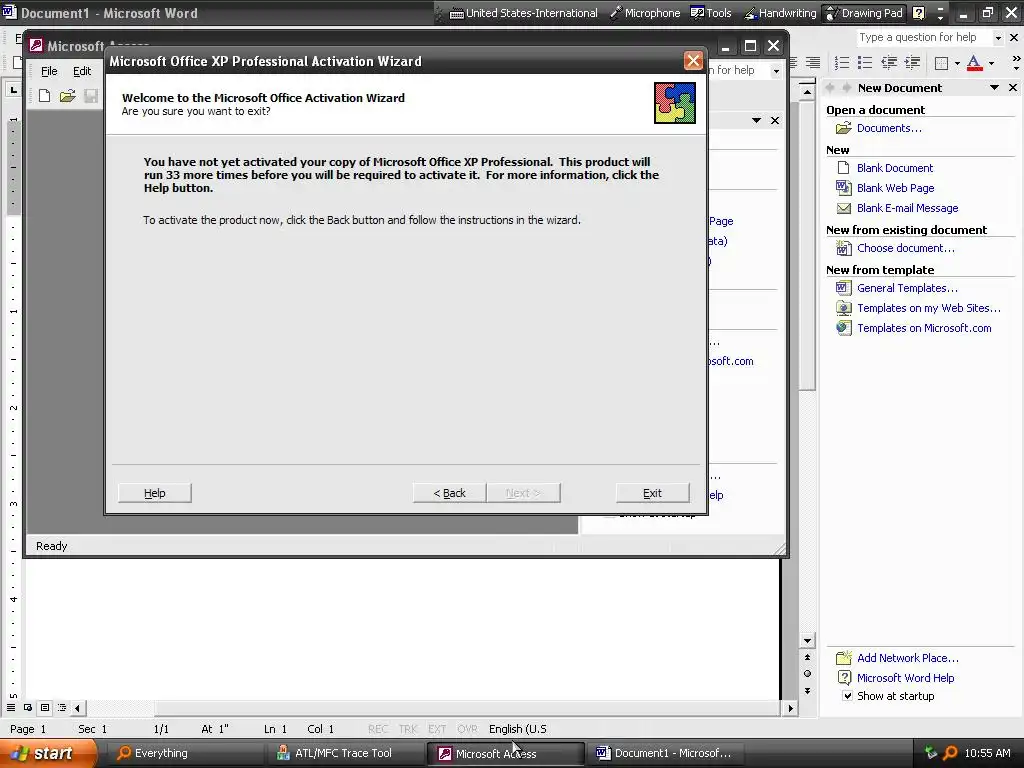
Task: Click the language bar help question icon
Action: click(x=918, y=13)
